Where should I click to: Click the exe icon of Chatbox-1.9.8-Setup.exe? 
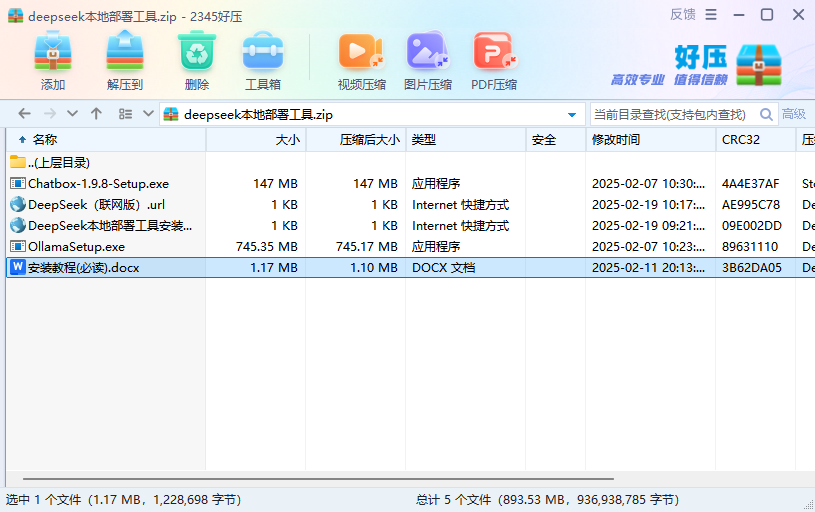tap(18, 183)
